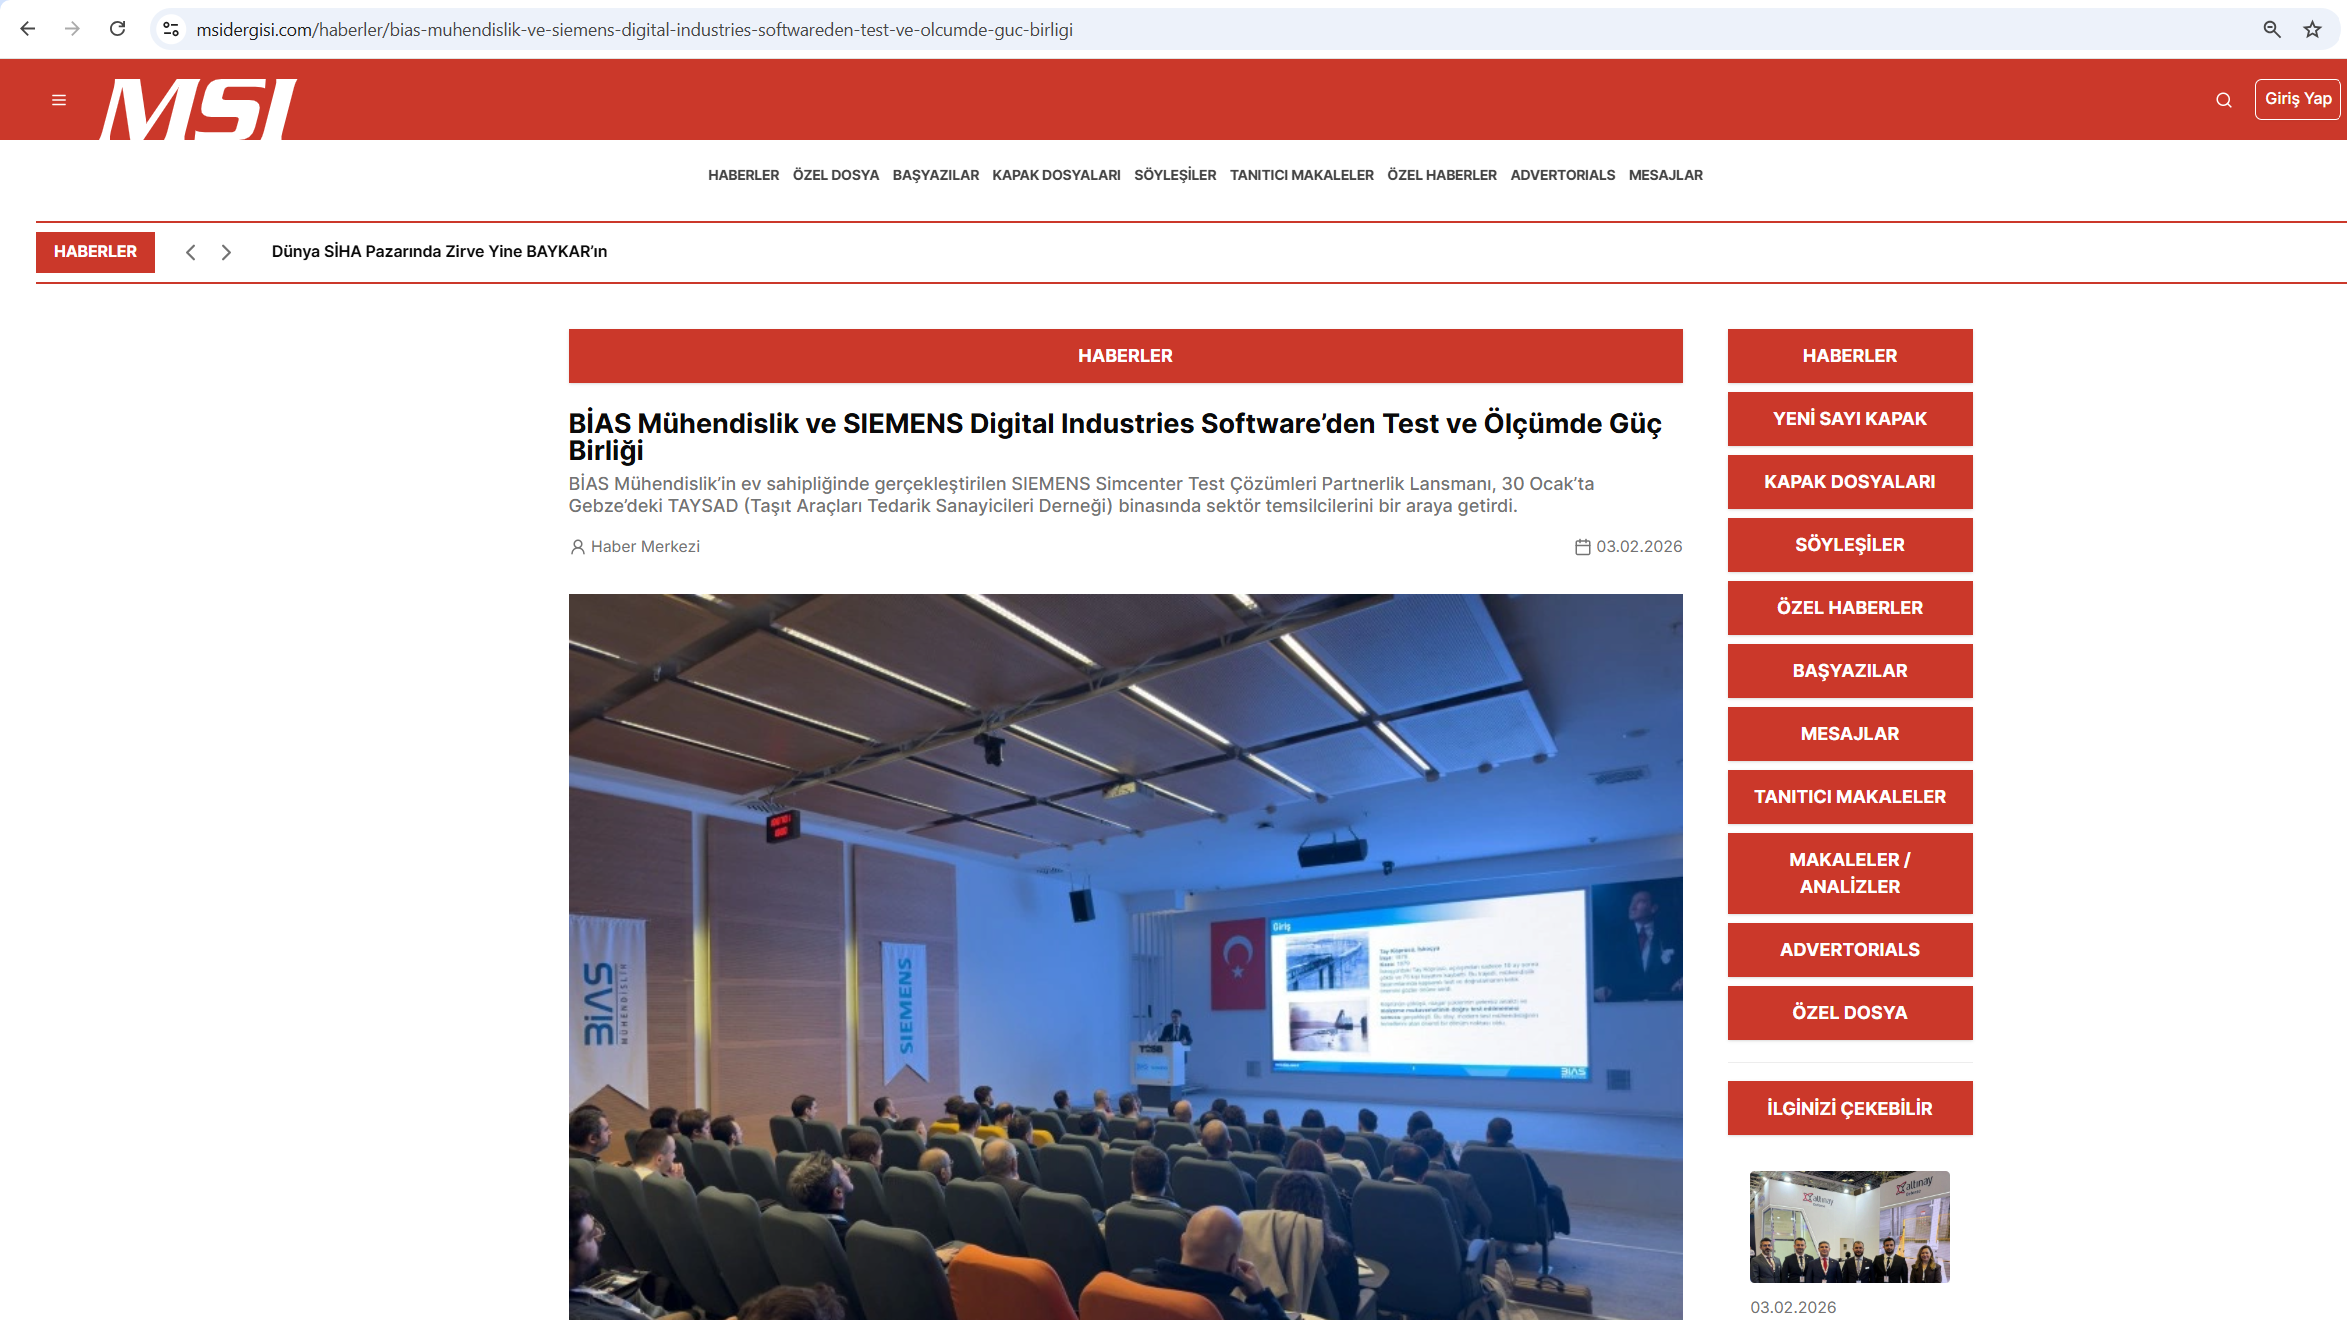Open ÖZEL DOSYA in top navigation
The height and width of the screenshot is (1320, 2347).
(x=835, y=175)
